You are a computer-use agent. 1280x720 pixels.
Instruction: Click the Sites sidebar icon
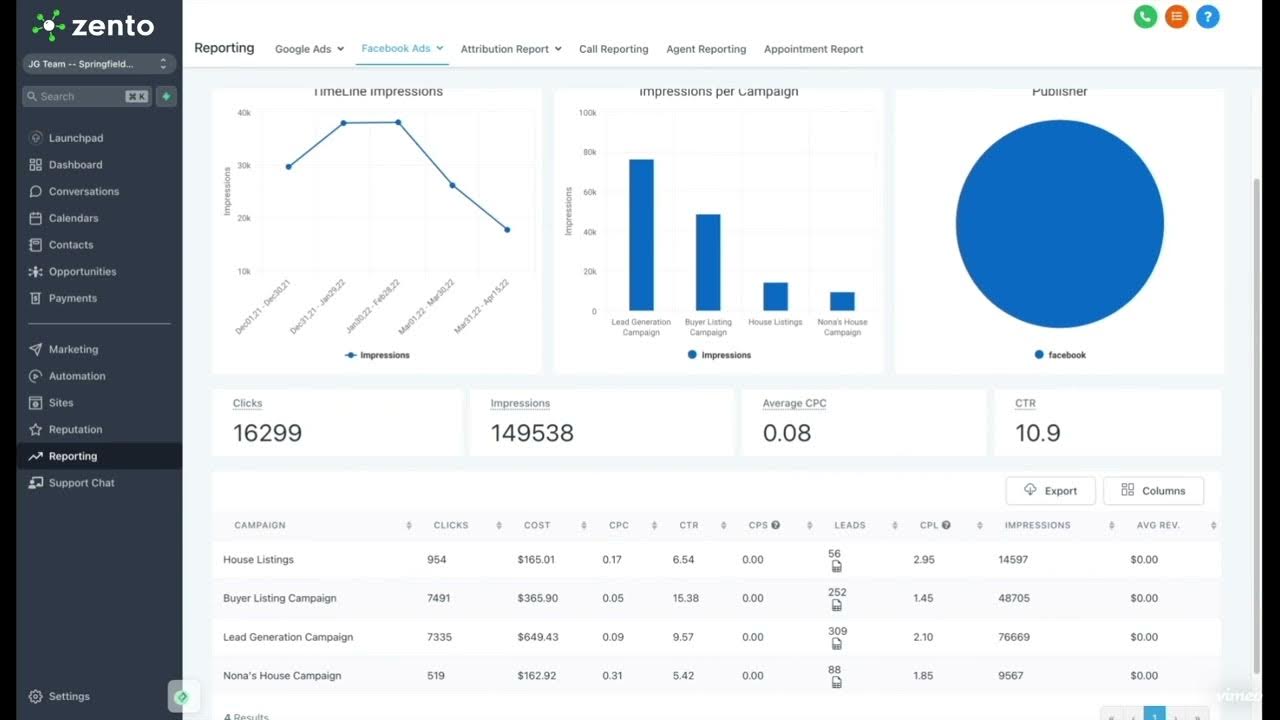36,403
